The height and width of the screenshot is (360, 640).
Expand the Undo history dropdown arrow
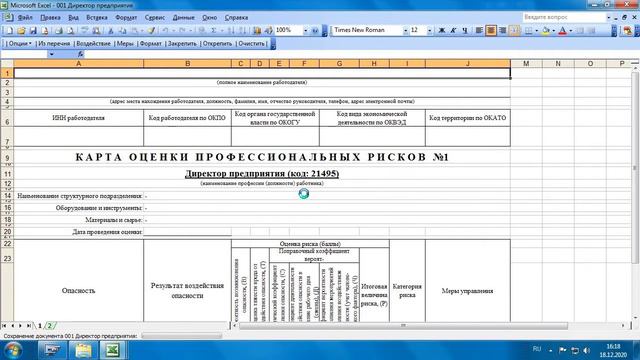click(x=173, y=31)
